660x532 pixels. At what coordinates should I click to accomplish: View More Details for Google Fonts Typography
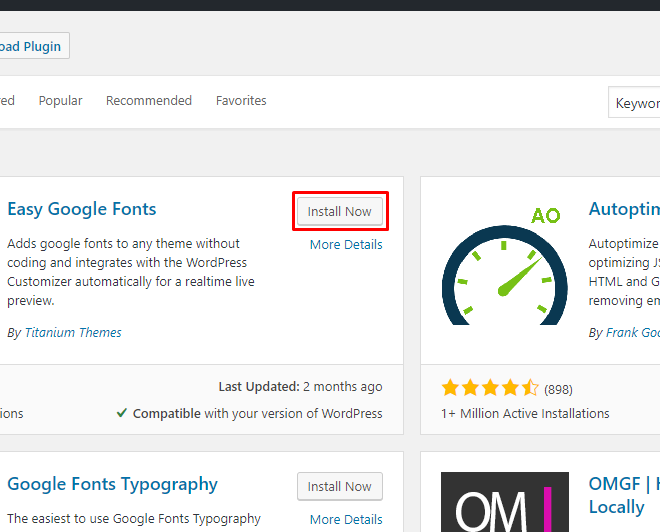coord(346,520)
